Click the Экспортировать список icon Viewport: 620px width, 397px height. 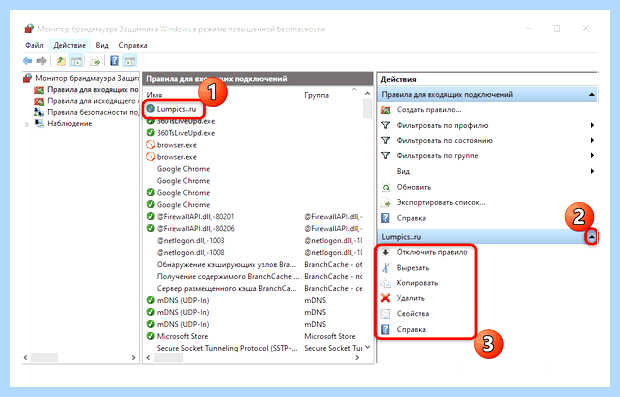[x=386, y=202]
